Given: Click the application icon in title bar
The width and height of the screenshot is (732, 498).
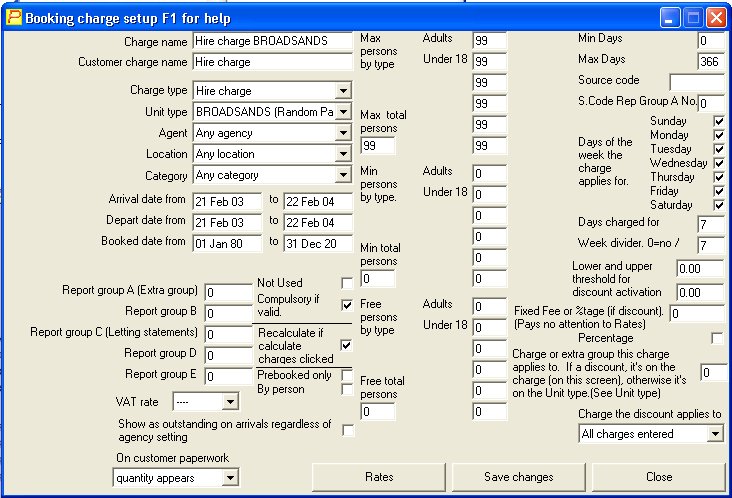Looking at the screenshot, I should tap(14, 17).
